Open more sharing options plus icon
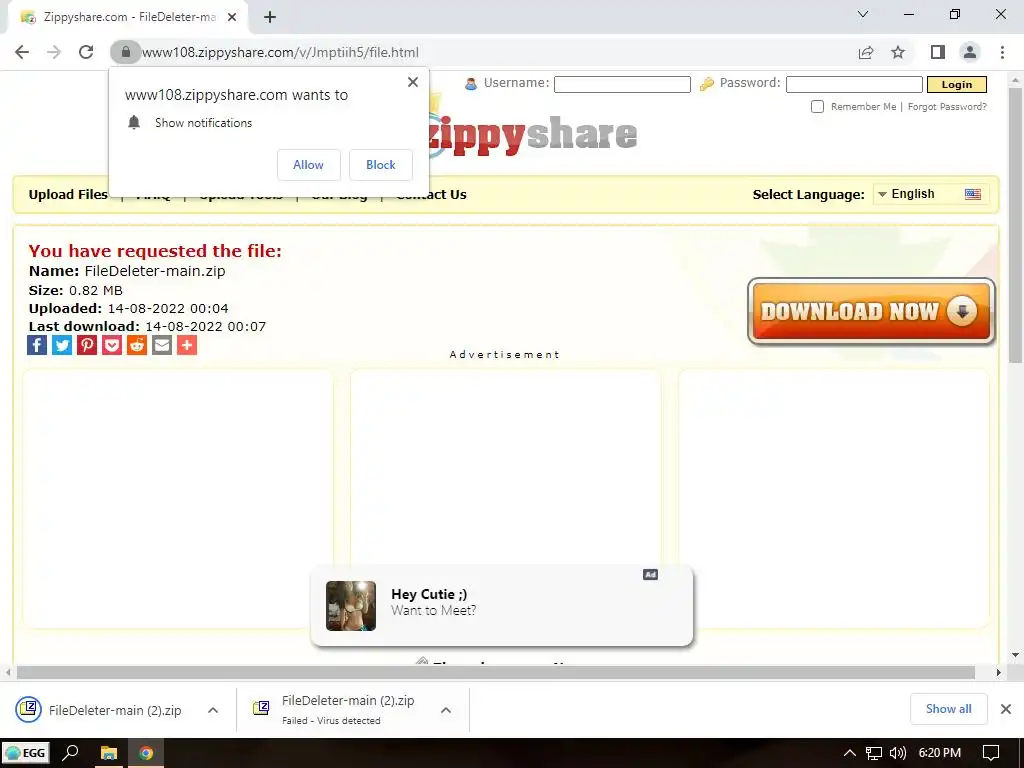The width and height of the screenshot is (1024, 768). (187, 345)
